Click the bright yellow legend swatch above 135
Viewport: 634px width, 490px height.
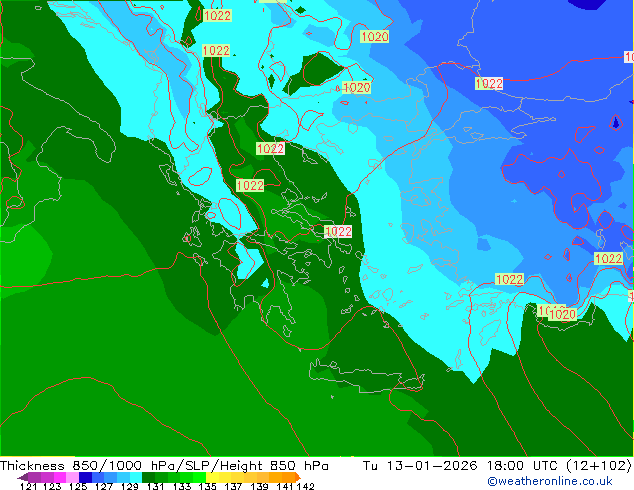(x=212, y=477)
